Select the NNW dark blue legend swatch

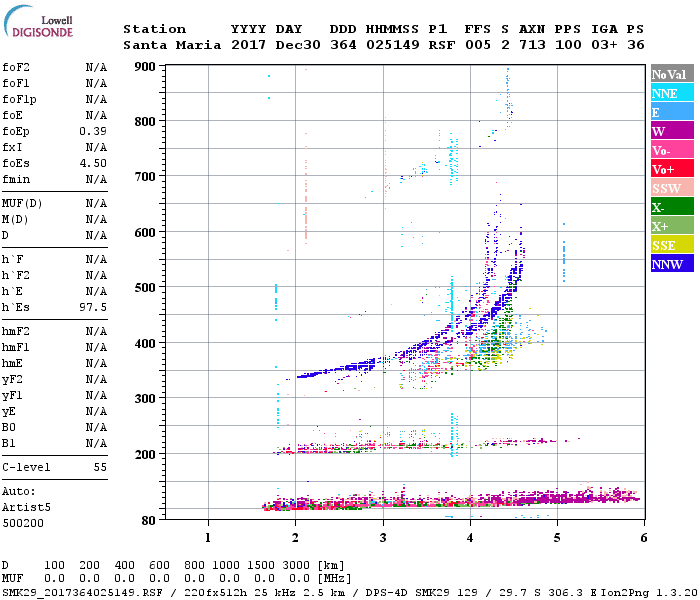coord(672,263)
